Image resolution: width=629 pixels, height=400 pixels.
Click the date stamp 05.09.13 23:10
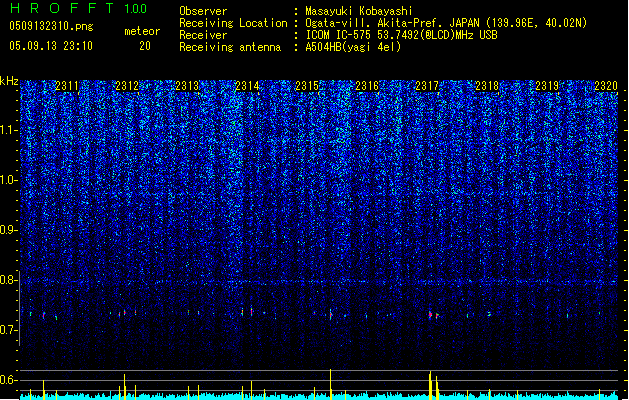point(51,46)
